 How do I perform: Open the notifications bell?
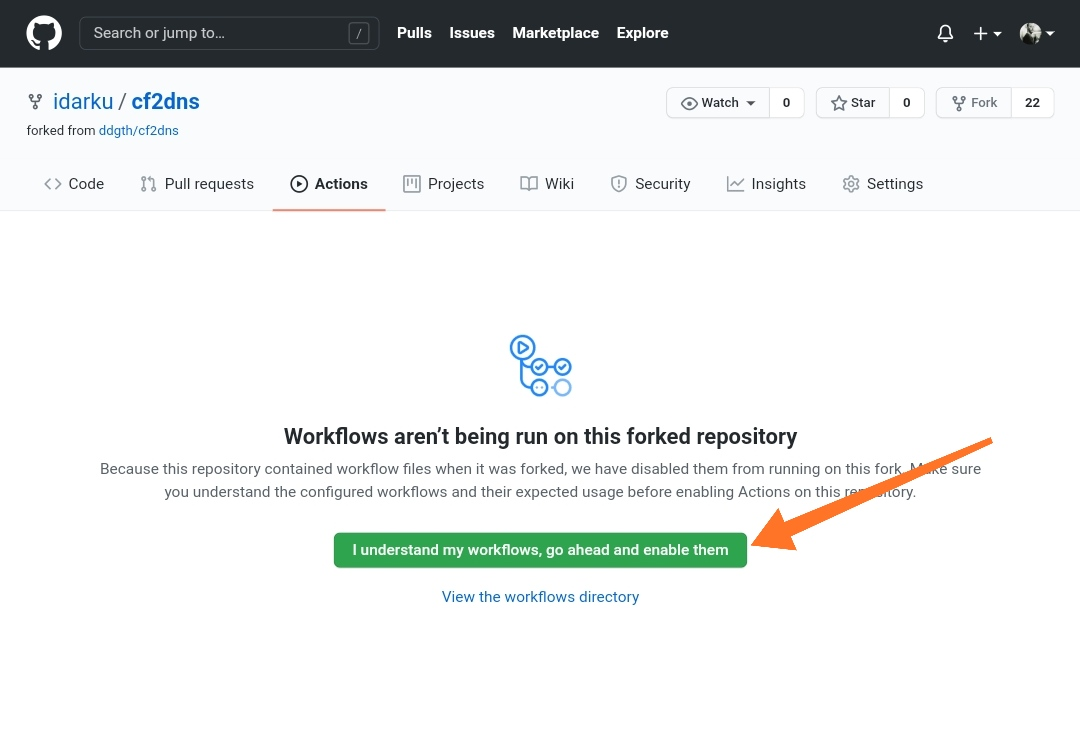pyautogui.click(x=945, y=33)
